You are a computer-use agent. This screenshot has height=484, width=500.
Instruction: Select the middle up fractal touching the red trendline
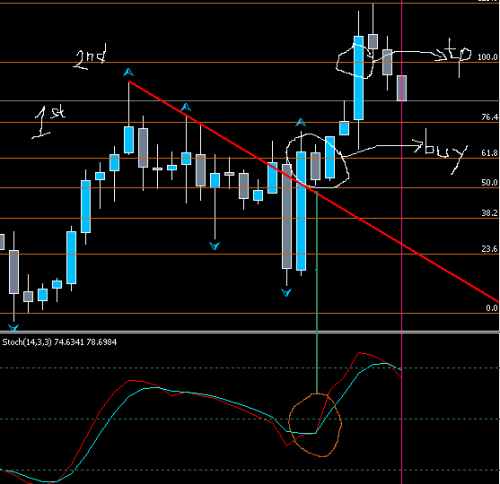click(x=186, y=107)
